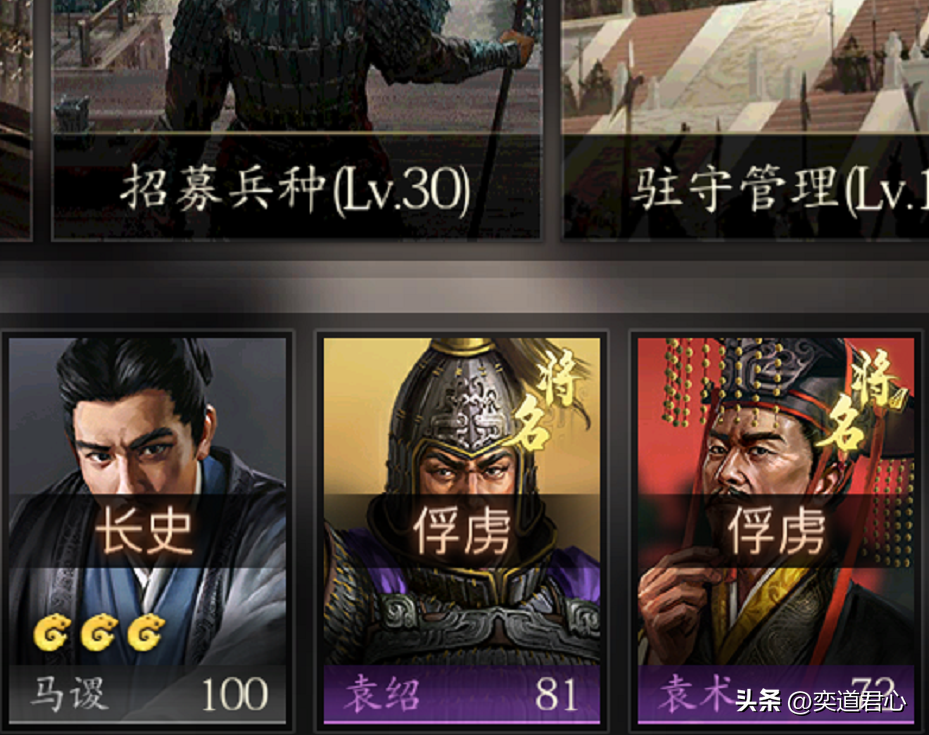Screen dimensions: 929x735
Task: Click the purple 袁术 name bar
Action: tap(776, 694)
